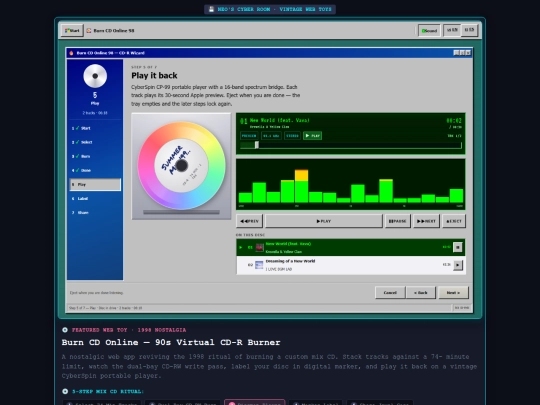Select the Dreaming of a New World track row
540x405 pixels.
point(351,265)
